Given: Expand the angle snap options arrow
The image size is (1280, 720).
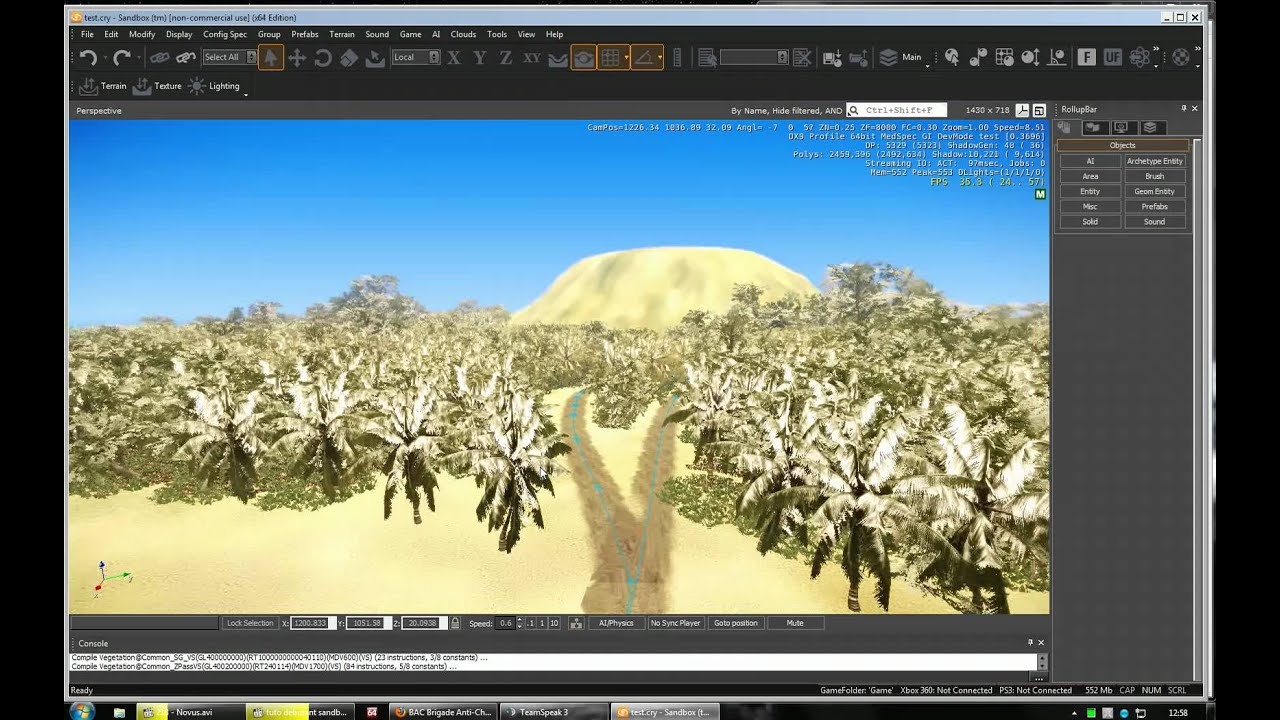Looking at the screenshot, I should tap(660, 58).
